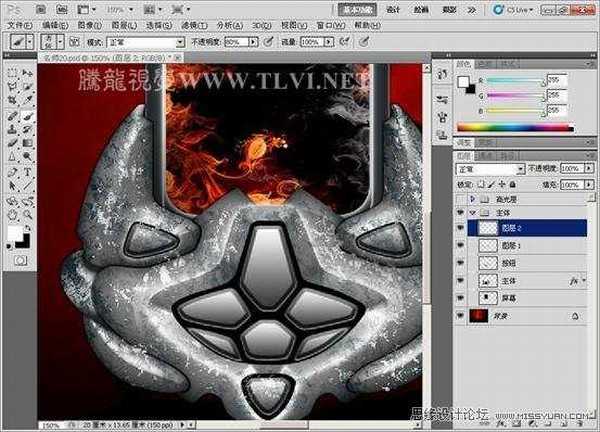Toggle tablet pressure for size
The height and width of the screenshot is (432, 600).
click(364, 41)
